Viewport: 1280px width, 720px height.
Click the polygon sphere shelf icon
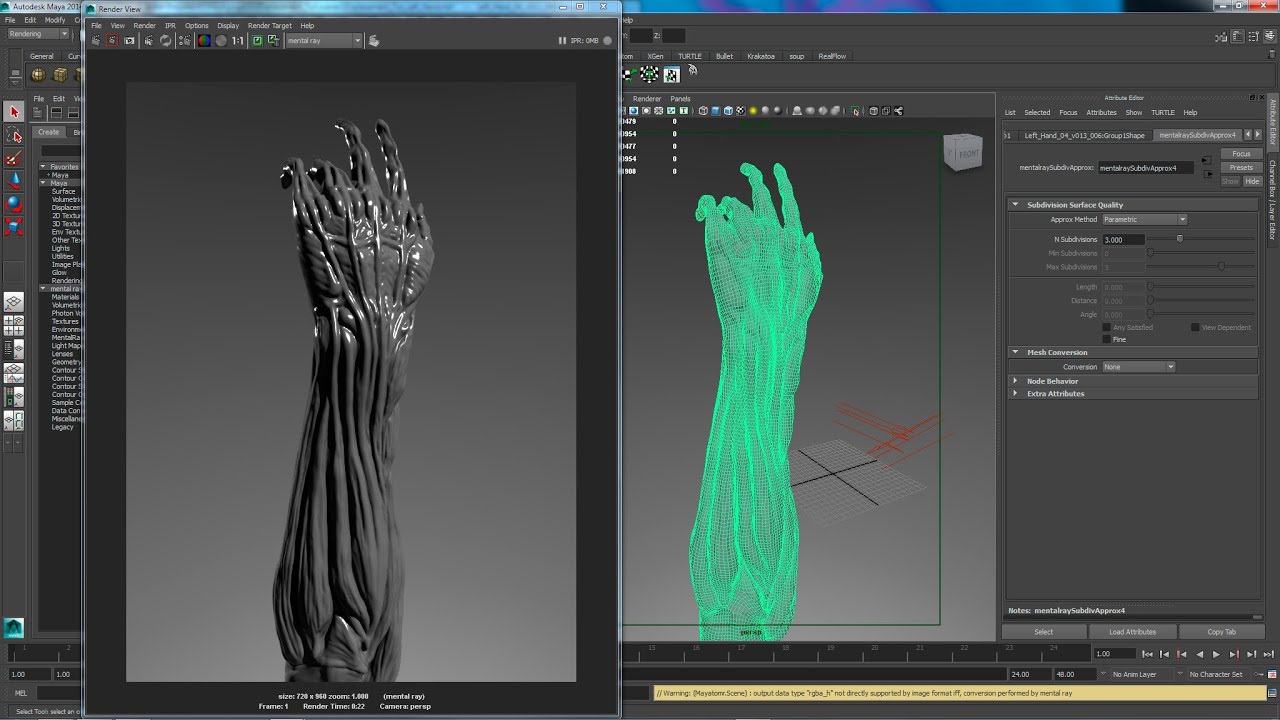pos(38,75)
